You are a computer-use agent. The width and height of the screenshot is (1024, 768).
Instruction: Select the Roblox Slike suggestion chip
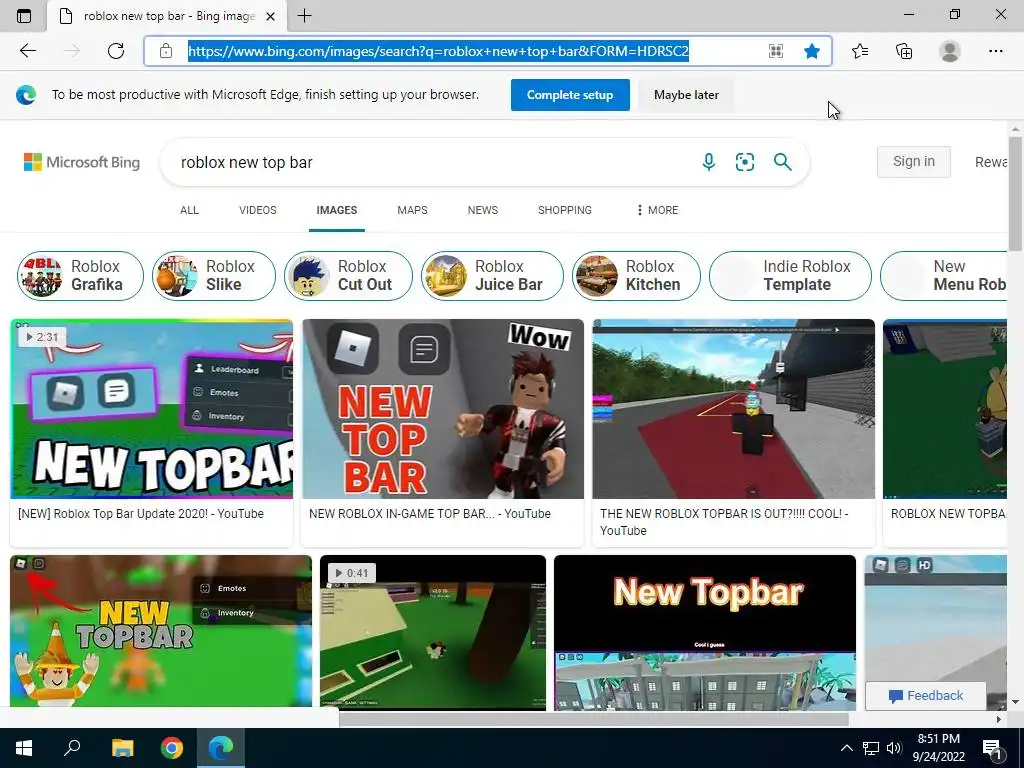[x=214, y=276]
